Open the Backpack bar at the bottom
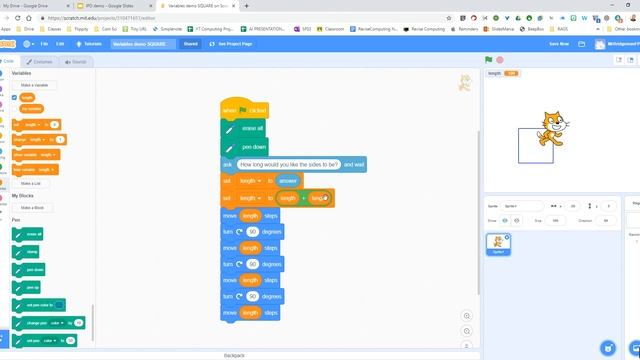The image size is (640, 360). coord(234,356)
